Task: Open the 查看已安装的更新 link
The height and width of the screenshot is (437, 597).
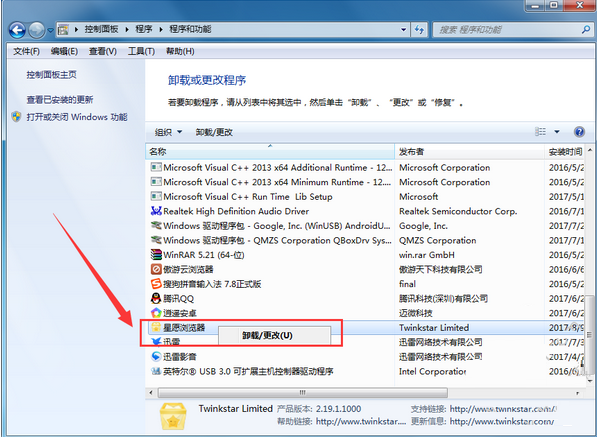Action: tap(60, 100)
